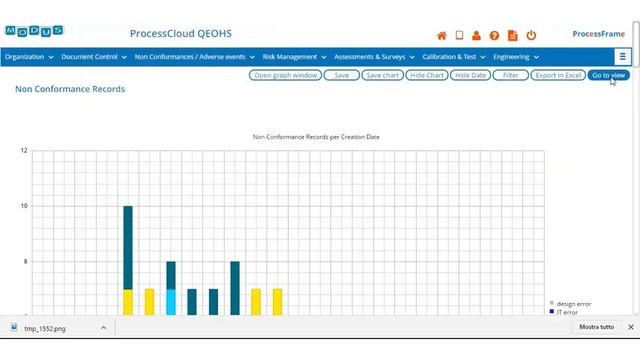Click the IT error legend label

[567, 312]
